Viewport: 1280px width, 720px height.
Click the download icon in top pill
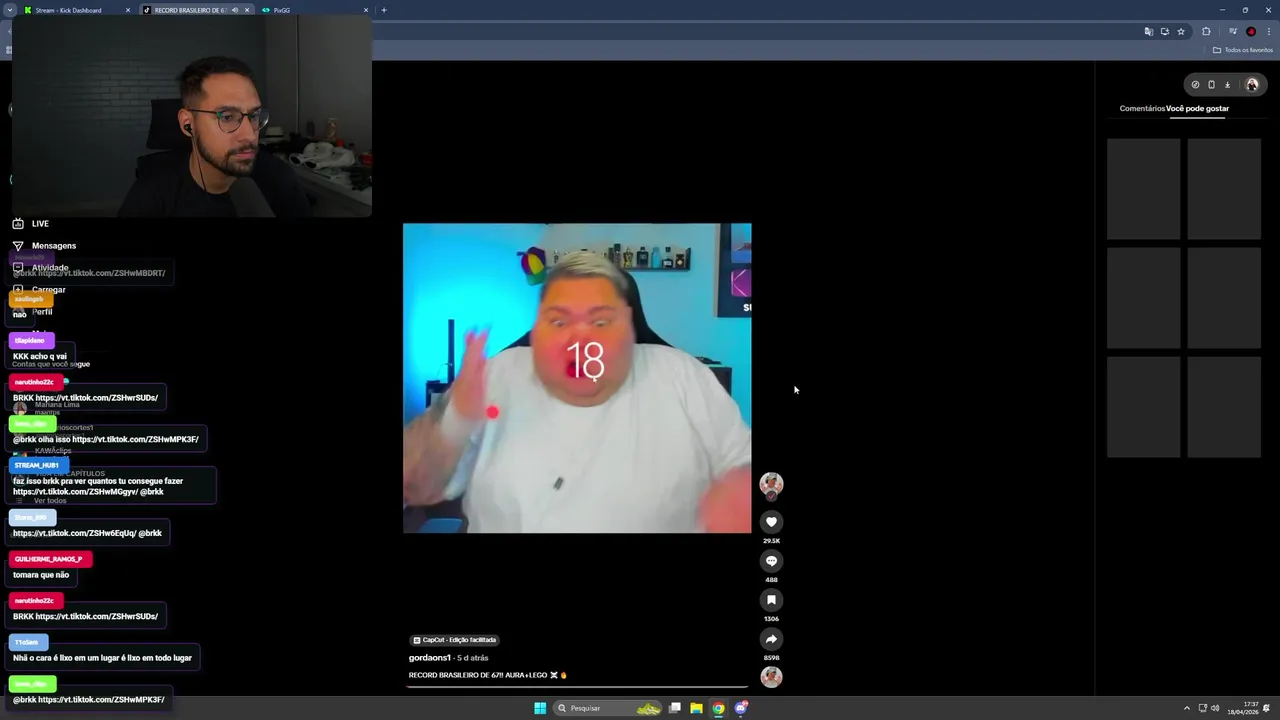[x=1227, y=85]
